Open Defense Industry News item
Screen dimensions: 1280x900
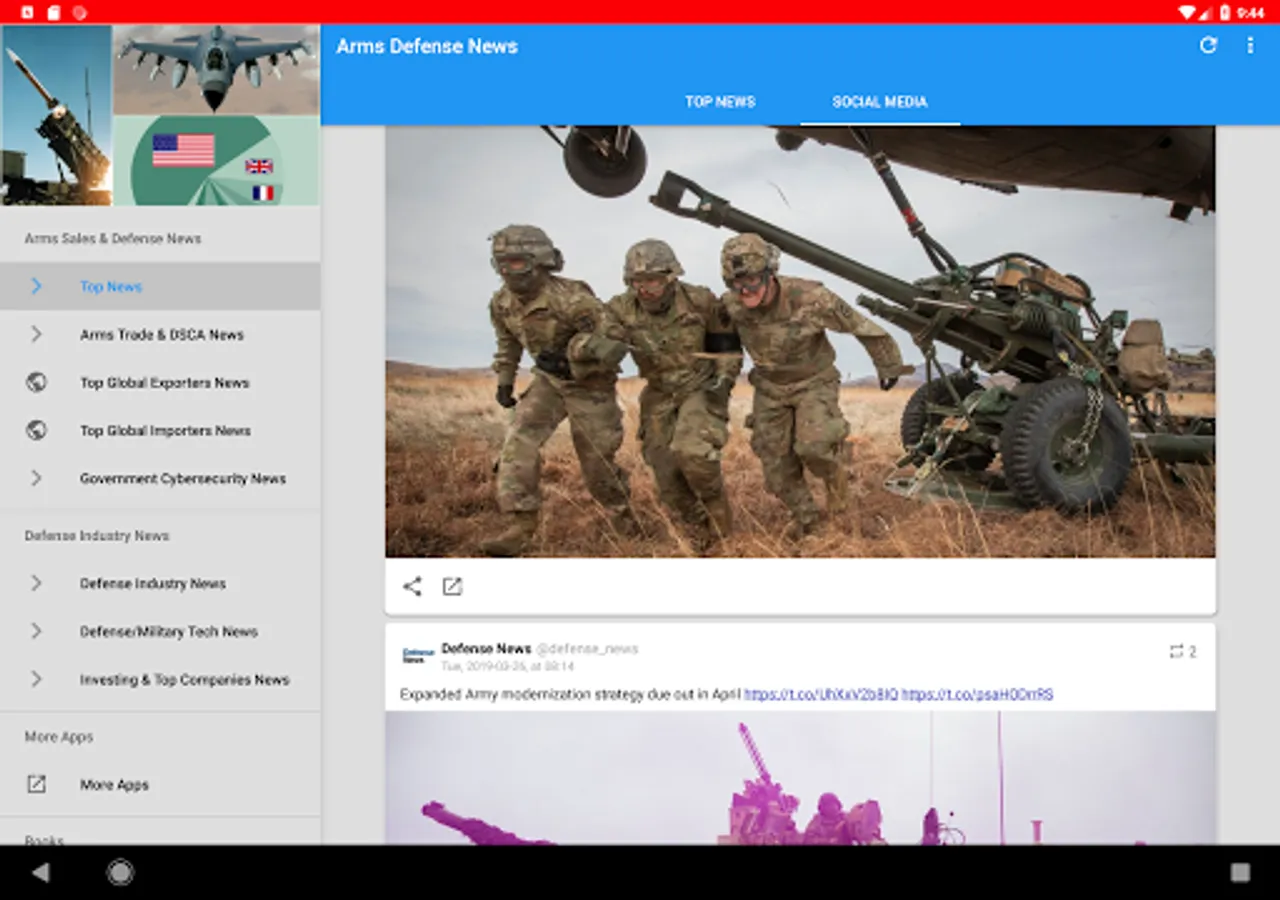pyautogui.click(x=160, y=583)
